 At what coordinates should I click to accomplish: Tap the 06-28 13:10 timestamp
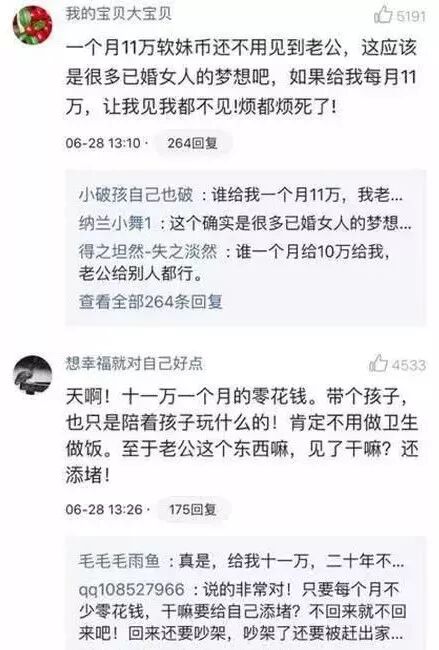coord(103,143)
